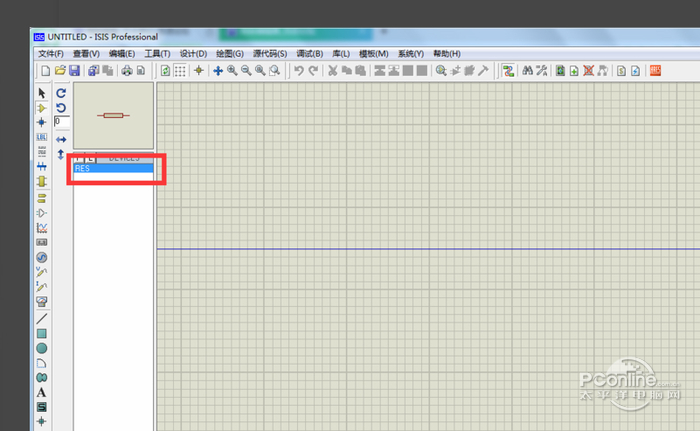The image size is (700, 431).
Task: Select the 2D Box drawing tool
Action: (42, 333)
